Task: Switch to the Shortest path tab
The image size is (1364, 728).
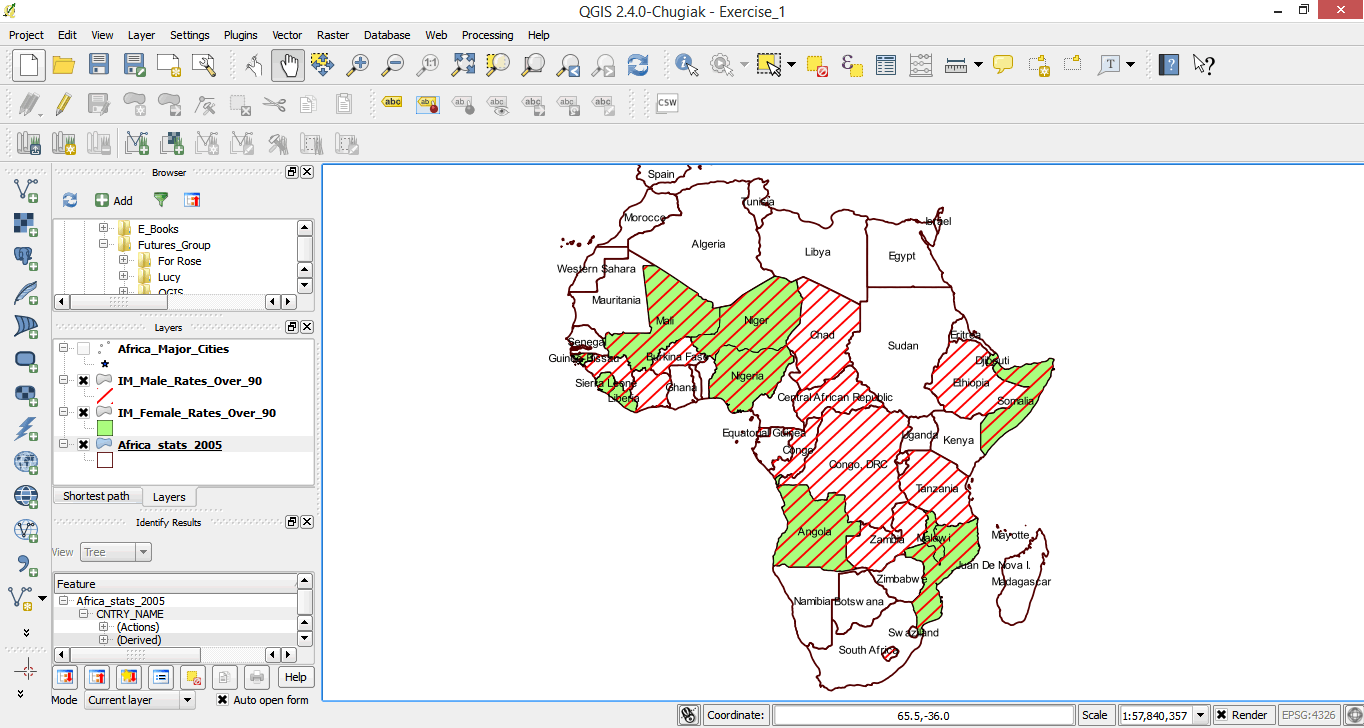Action: point(96,496)
